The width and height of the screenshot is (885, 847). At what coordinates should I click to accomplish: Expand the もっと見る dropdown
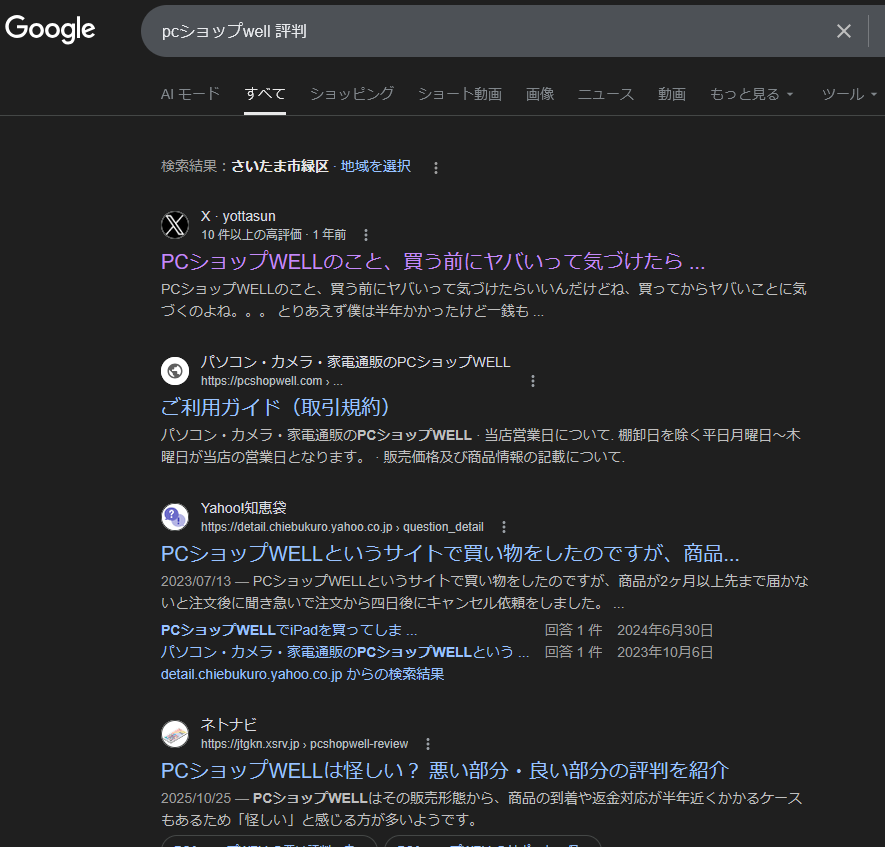(751, 93)
